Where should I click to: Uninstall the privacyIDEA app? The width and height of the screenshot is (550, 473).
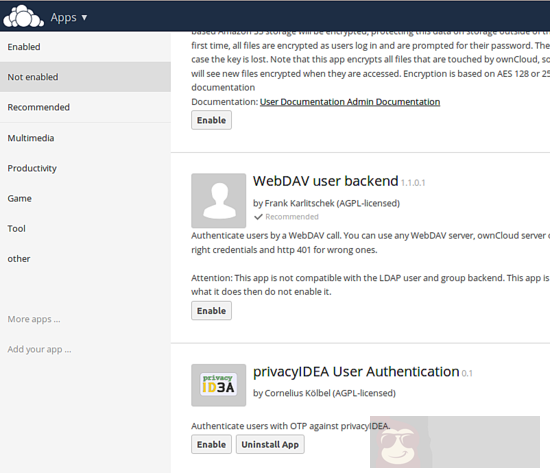pyautogui.click(x=270, y=444)
